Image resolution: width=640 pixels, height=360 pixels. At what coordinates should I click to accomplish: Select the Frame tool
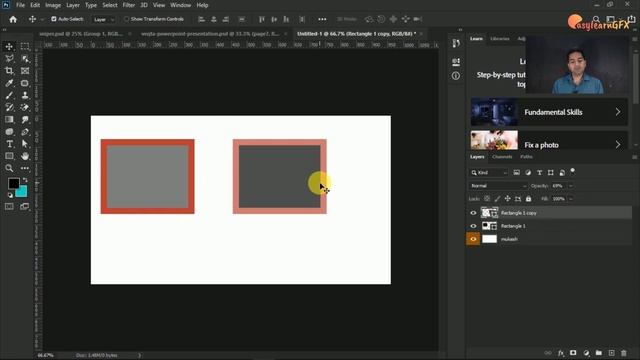25,71
